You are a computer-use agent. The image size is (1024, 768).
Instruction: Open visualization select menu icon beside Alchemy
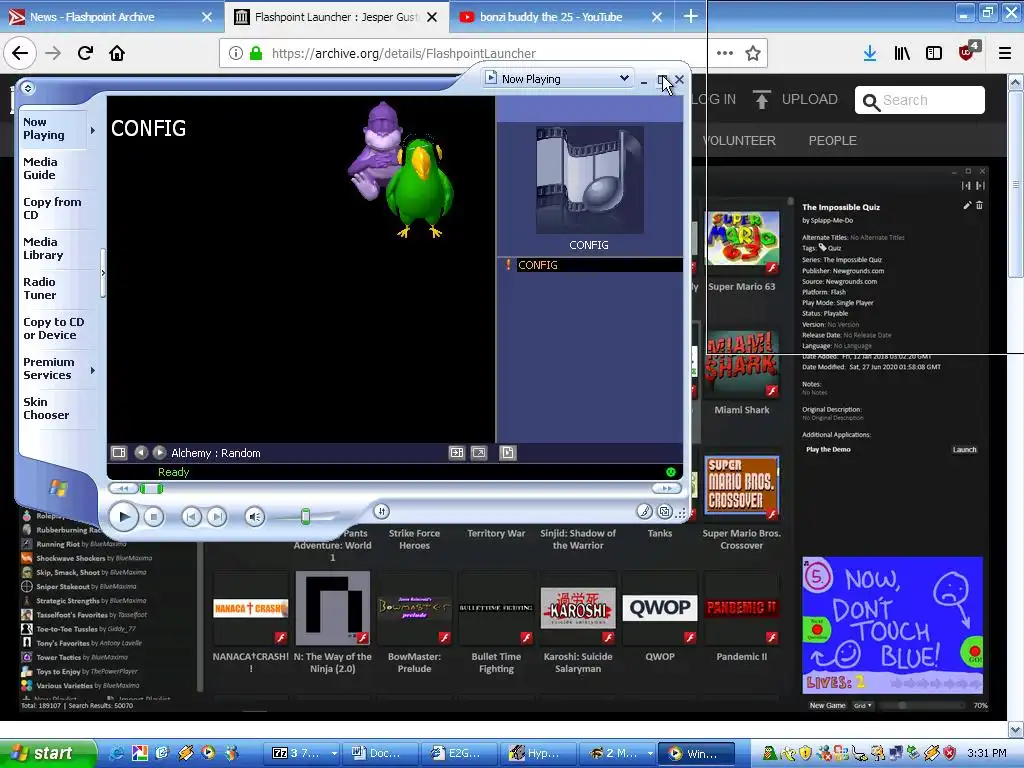(x=119, y=452)
